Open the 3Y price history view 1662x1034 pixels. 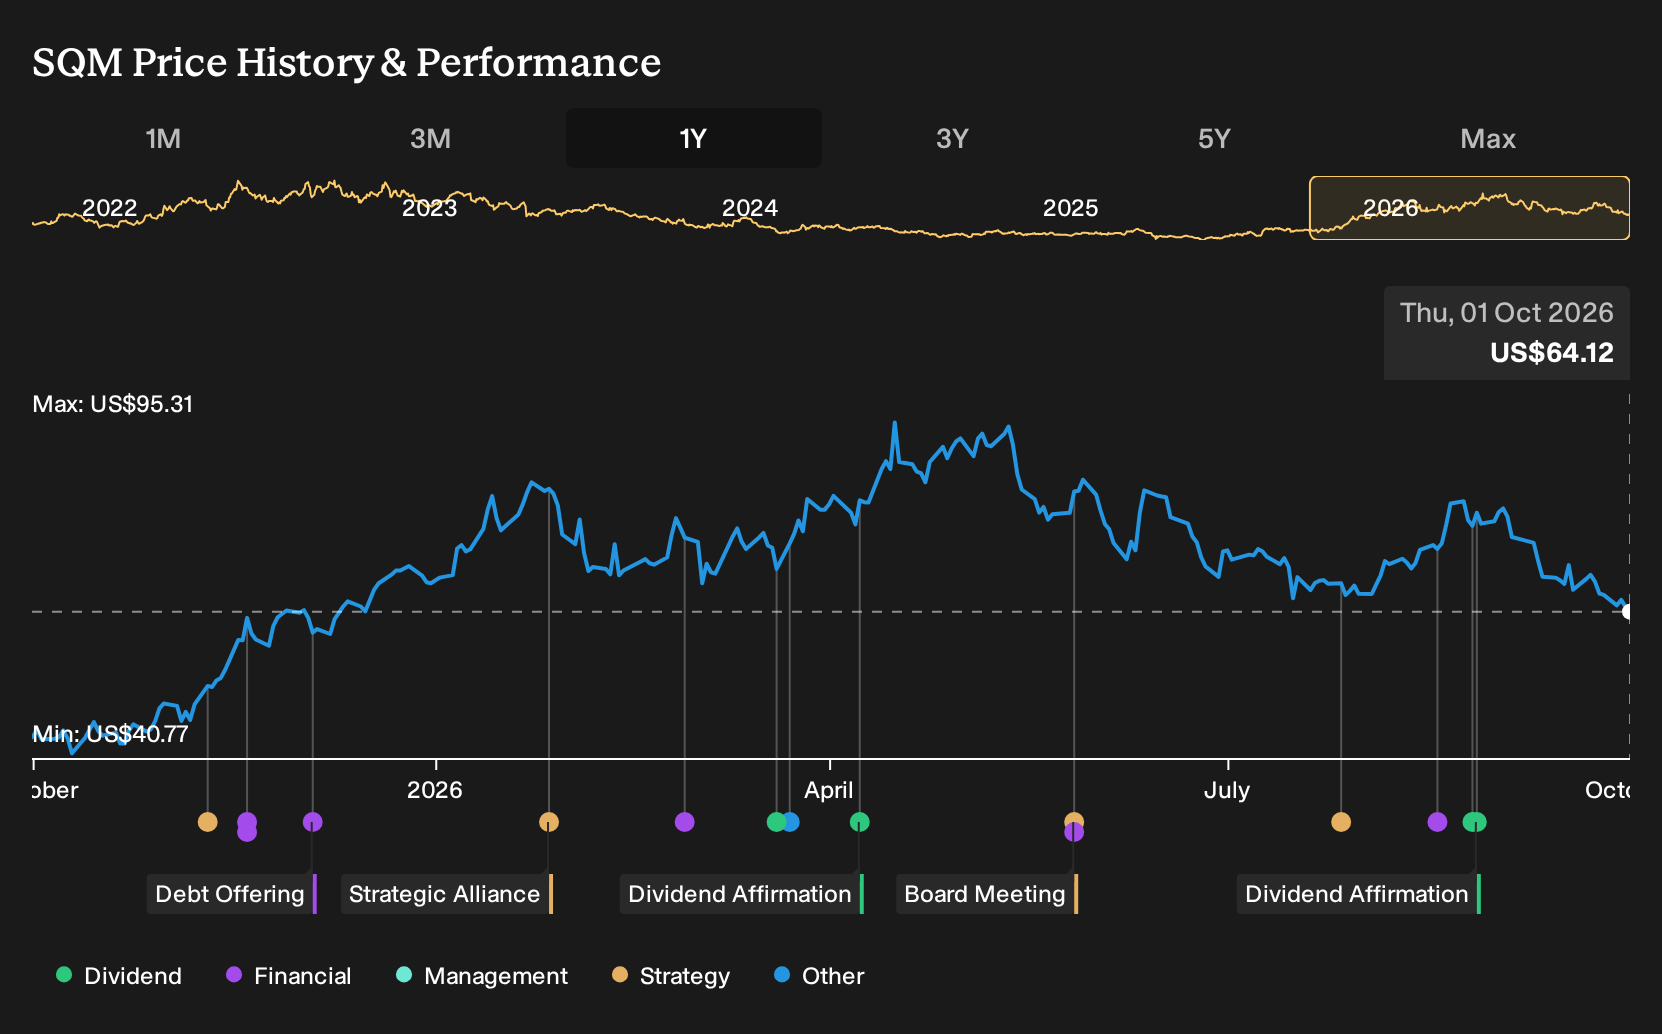(x=952, y=138)
